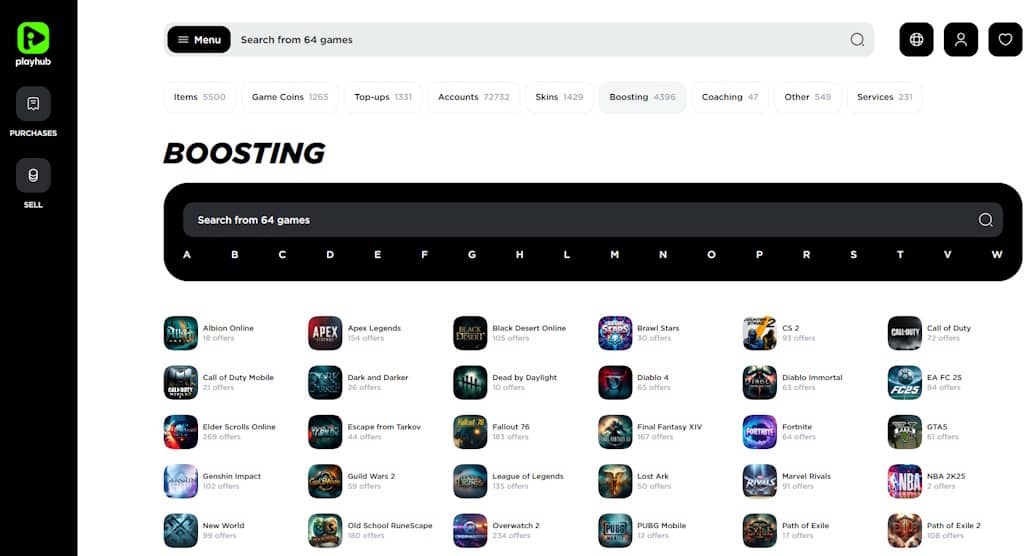Filter games by letter B
The image size is (1024, 556).
[x=234, y=255]
